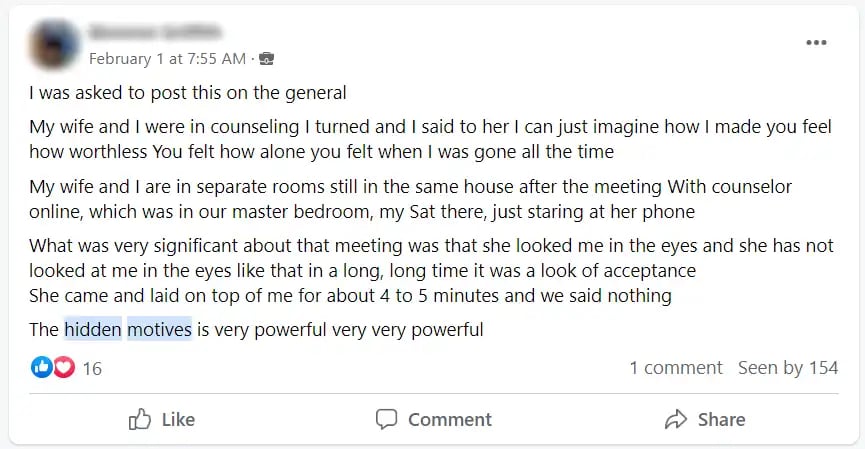Open the blurred author profile picture
This screenshot has height=449, width=865.
click(x=55, y=45)
